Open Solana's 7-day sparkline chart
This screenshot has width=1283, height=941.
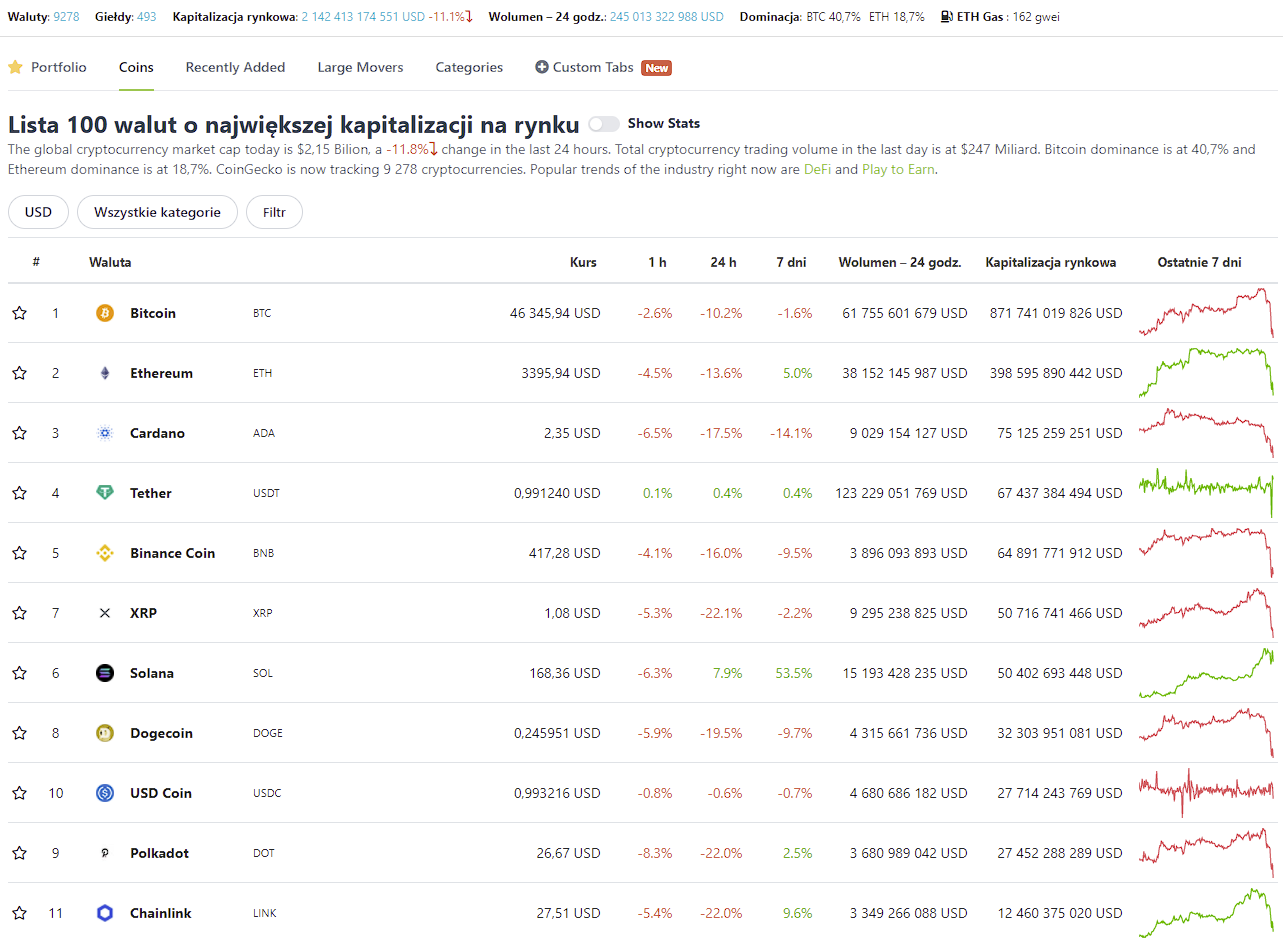(x=1206, y=673)
